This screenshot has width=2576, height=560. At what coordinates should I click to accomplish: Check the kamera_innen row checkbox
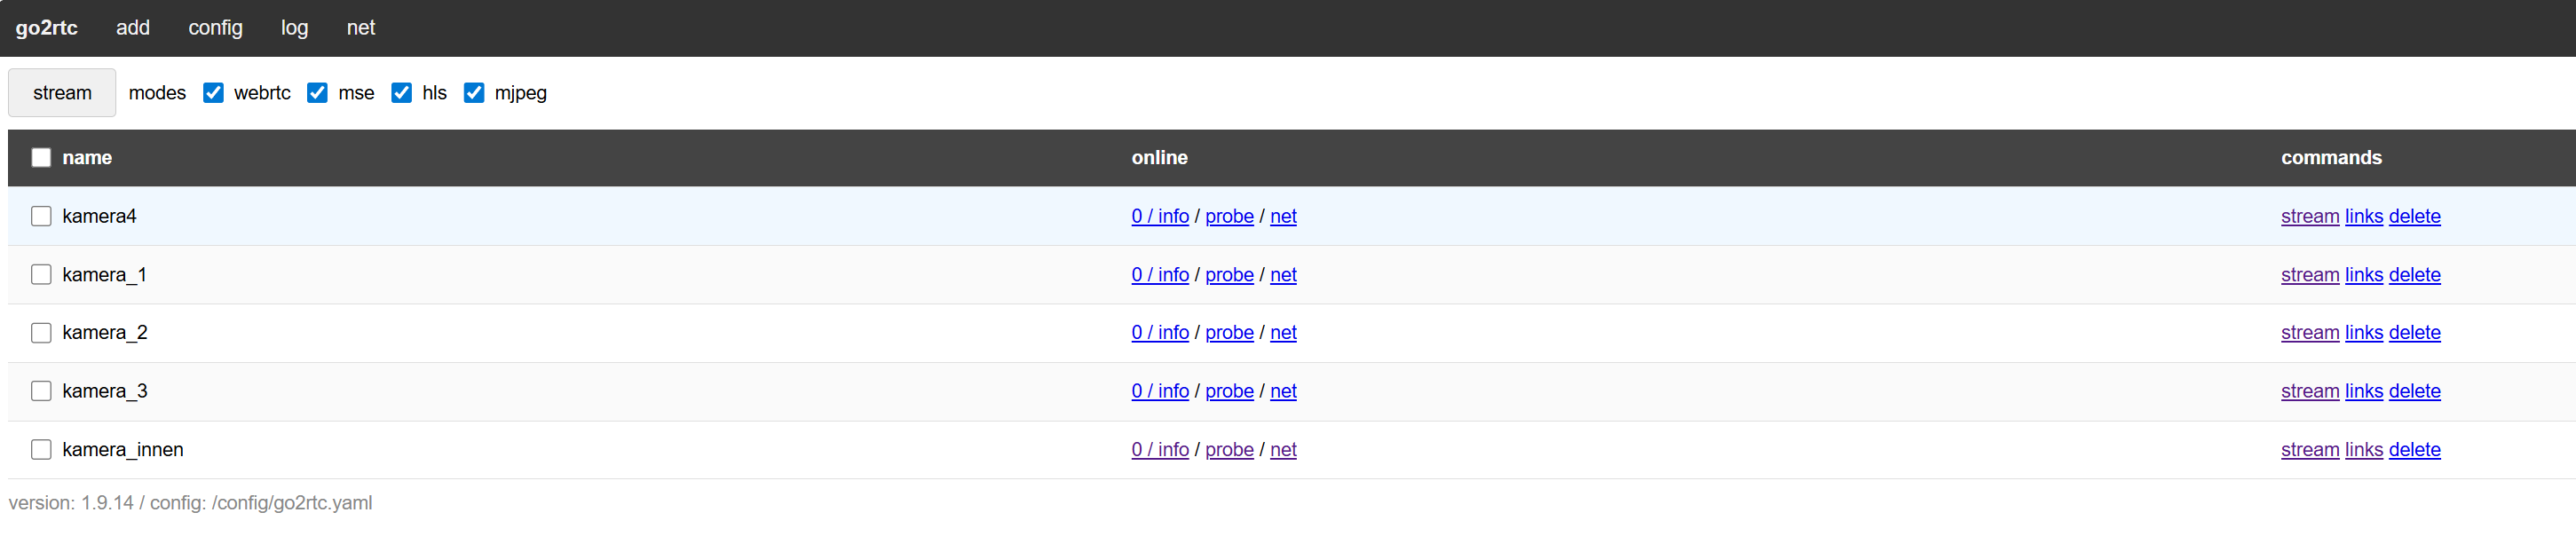pos(41,450)
